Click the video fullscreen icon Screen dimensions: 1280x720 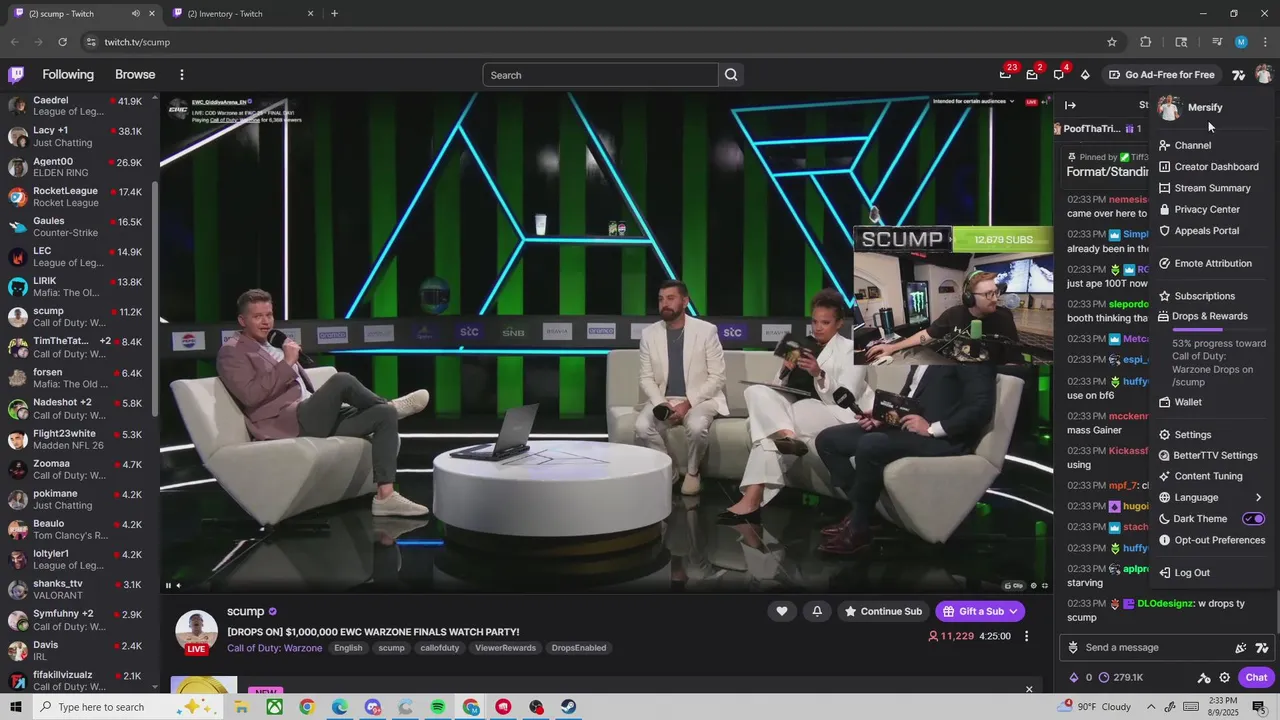point(1045,586)
